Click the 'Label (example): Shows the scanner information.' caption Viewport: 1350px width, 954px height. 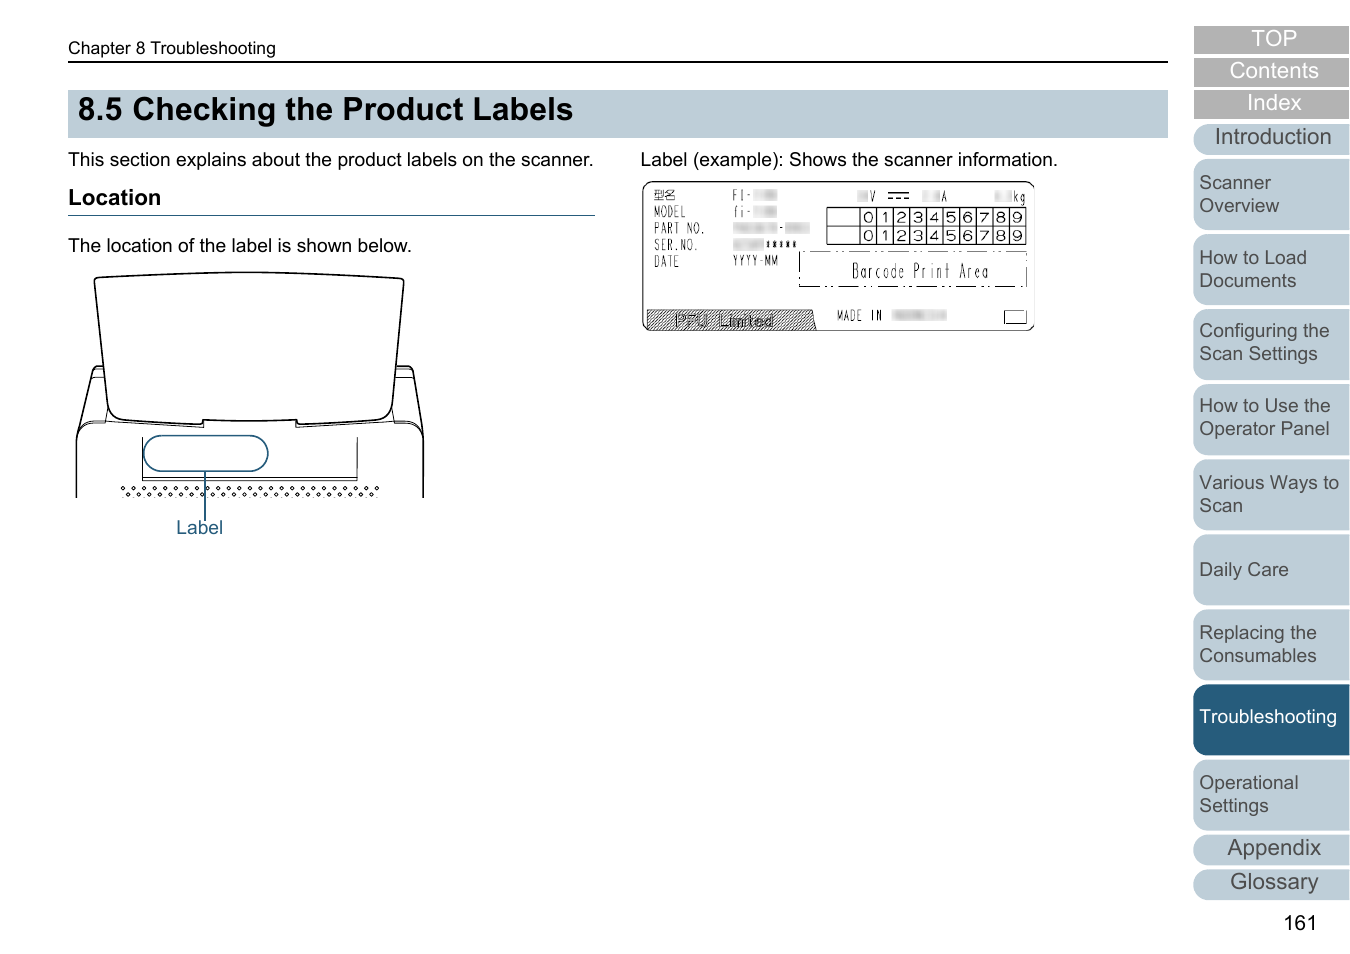[x=849, y=160]
